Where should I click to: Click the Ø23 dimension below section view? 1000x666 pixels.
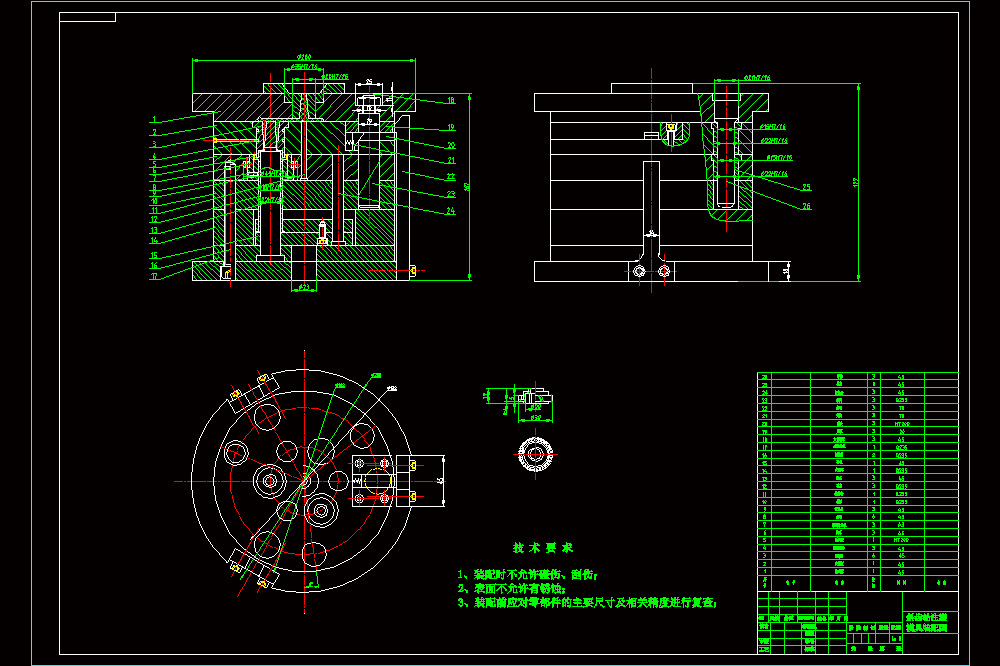tap(304, 287)
